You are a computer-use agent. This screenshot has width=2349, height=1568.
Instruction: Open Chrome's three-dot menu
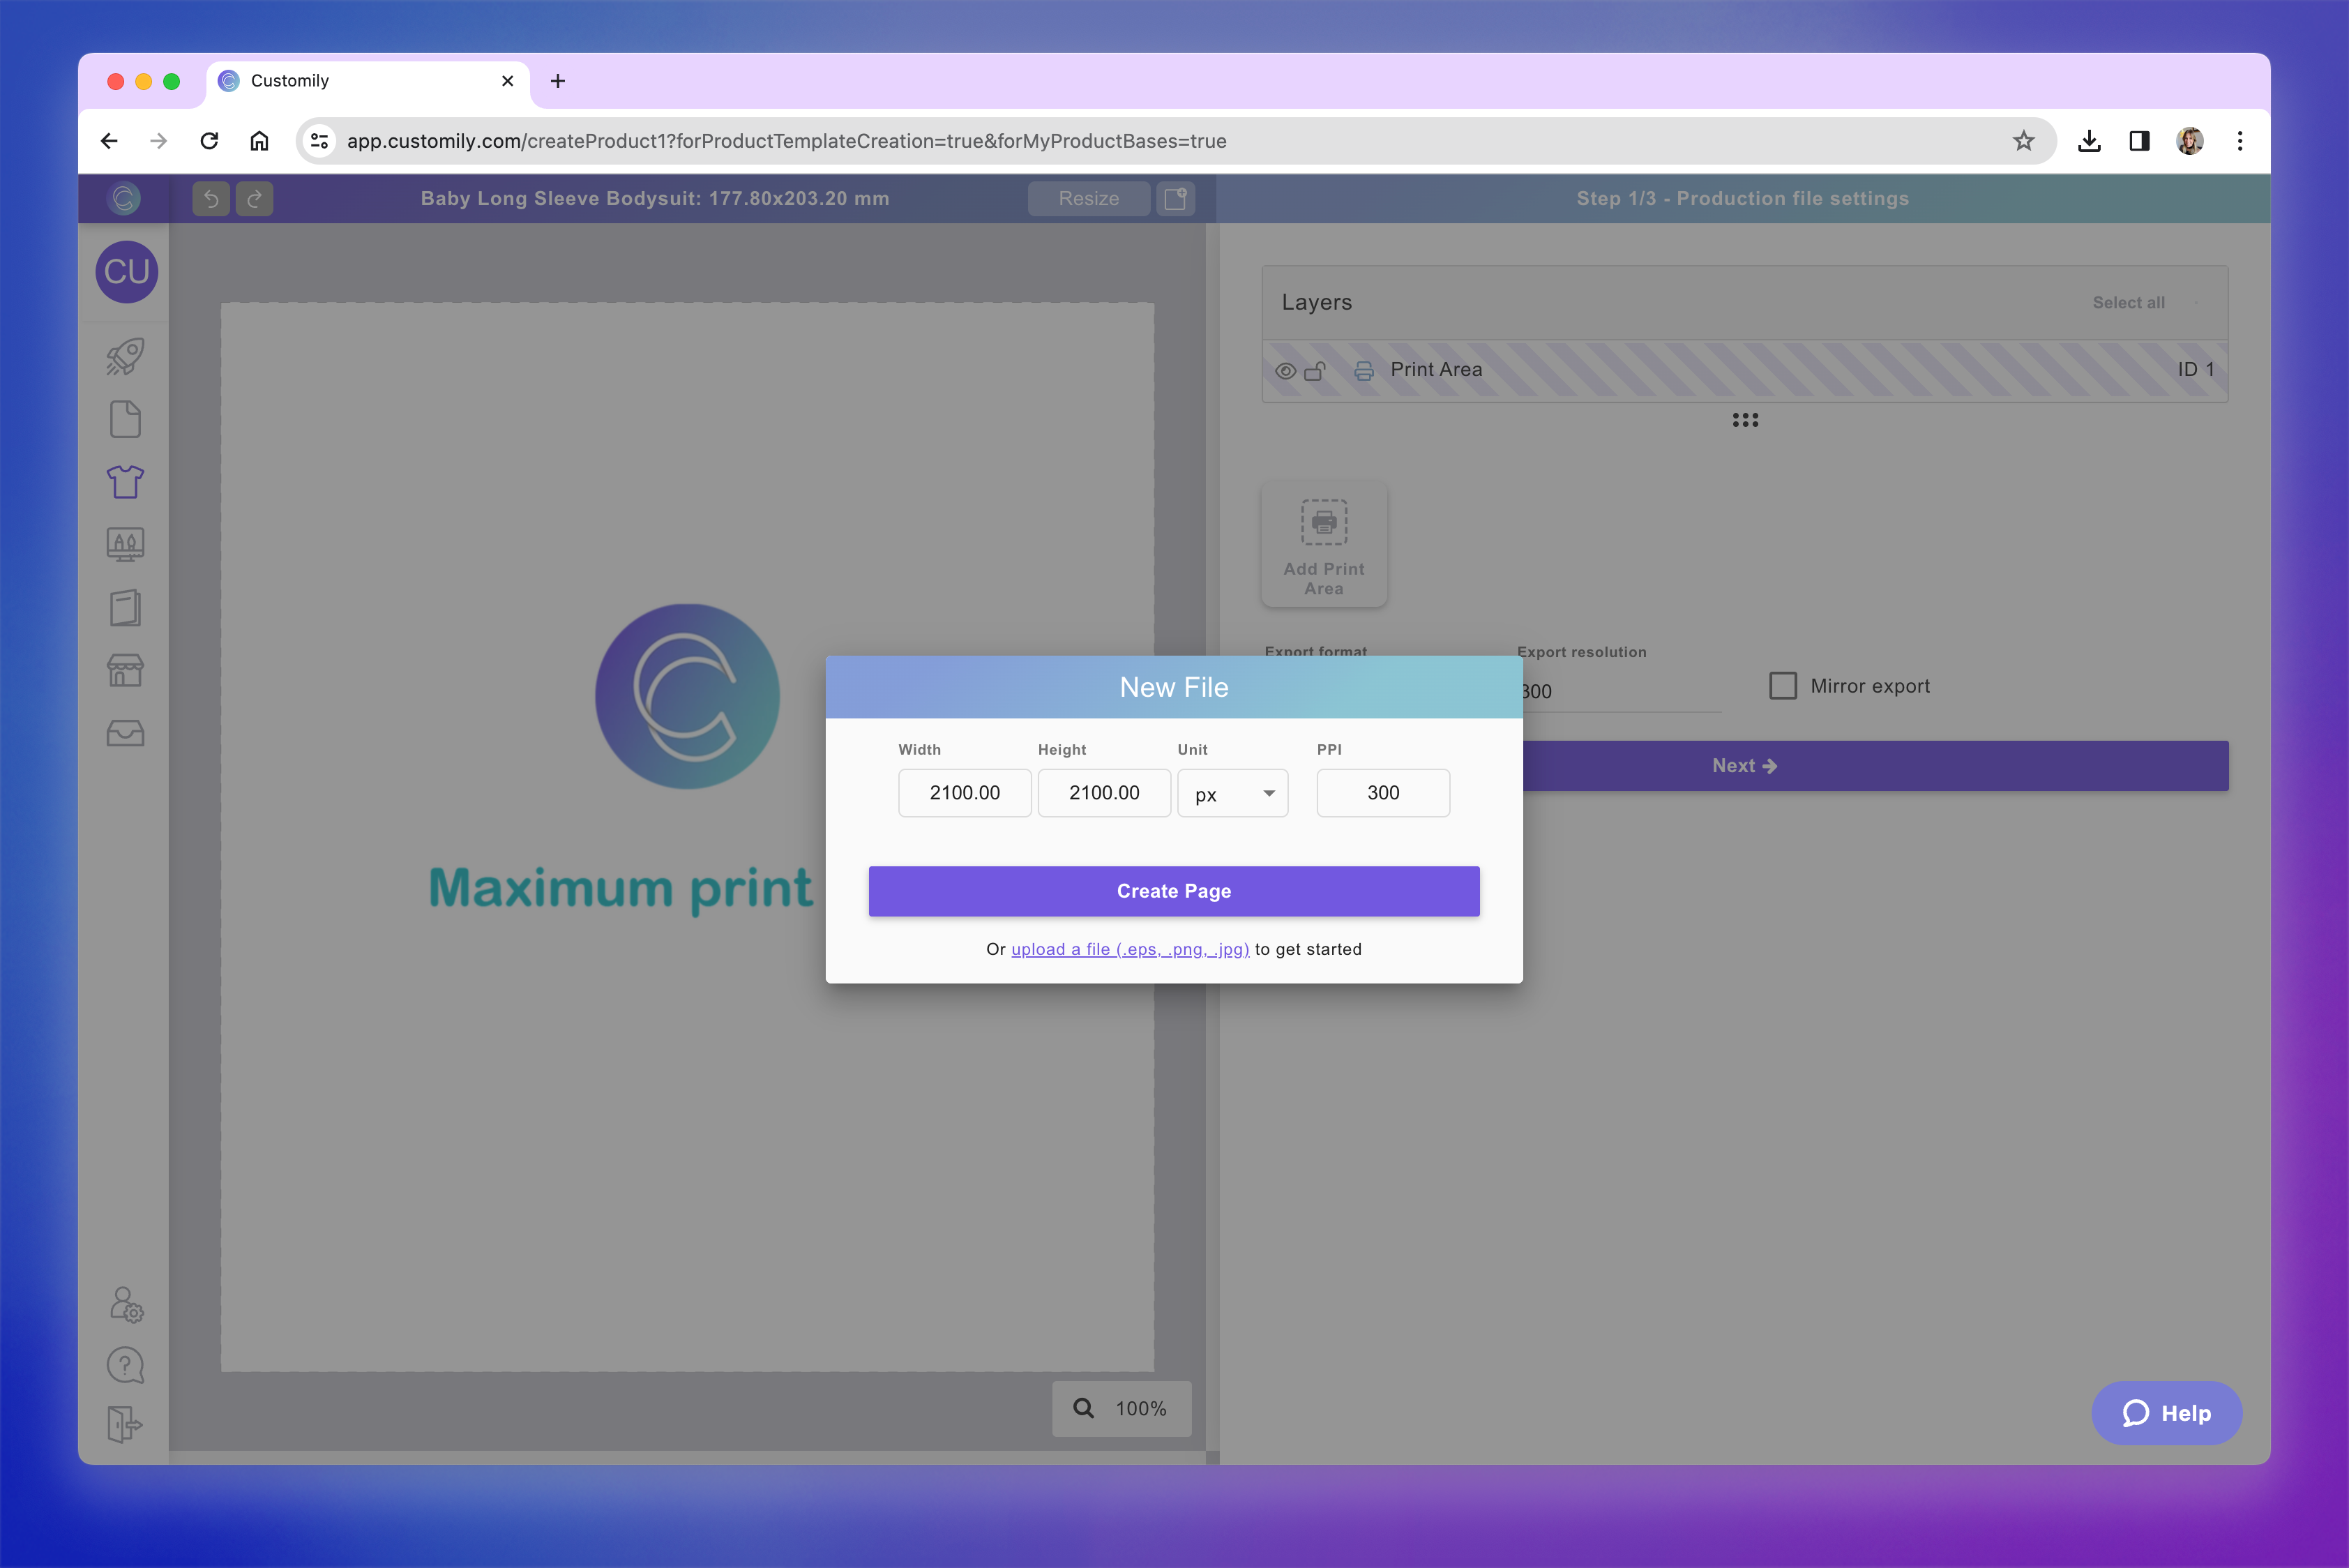pyautogui.click(x=2240, y=141)
